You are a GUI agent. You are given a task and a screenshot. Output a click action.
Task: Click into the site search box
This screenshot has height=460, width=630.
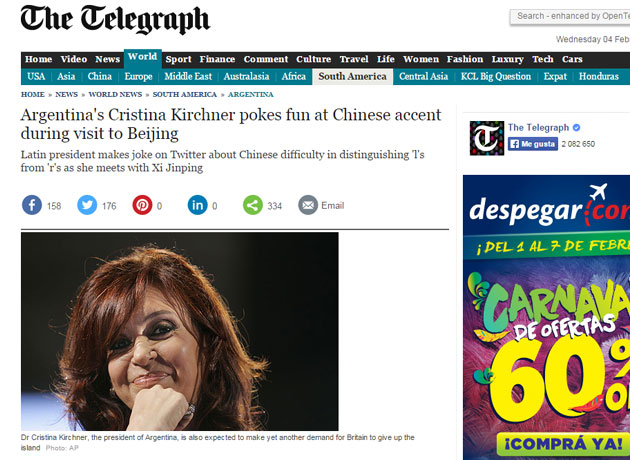[x=570, y=16]
